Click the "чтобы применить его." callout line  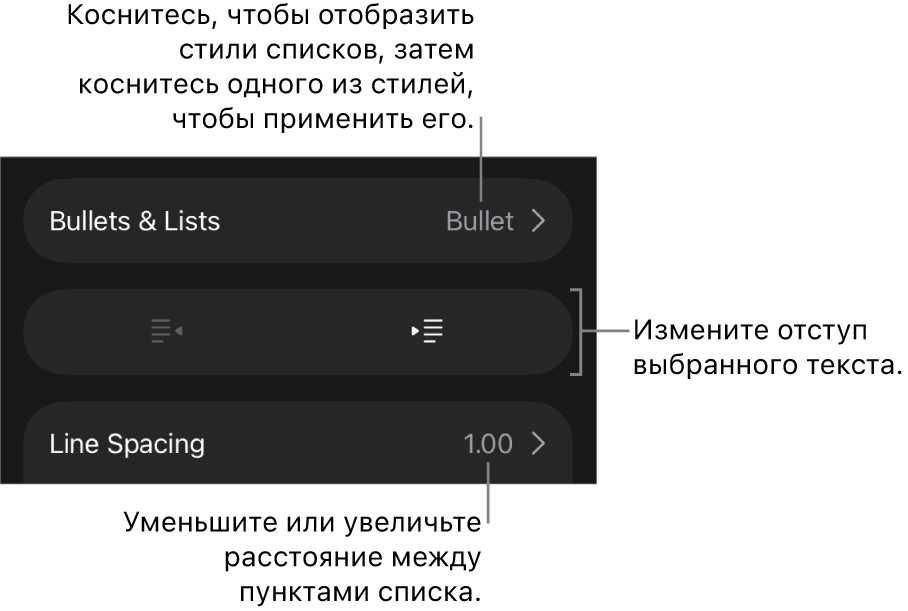(x=324, y=120)
